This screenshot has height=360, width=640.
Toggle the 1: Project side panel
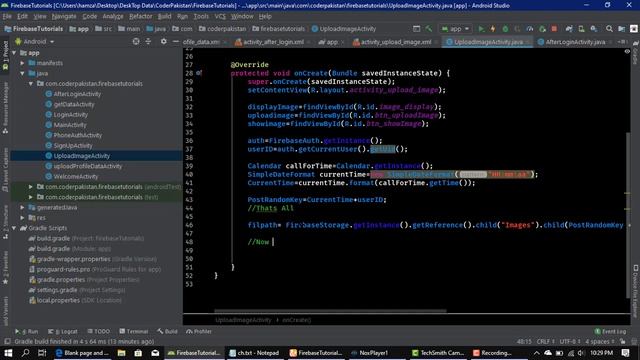point(5,56)
